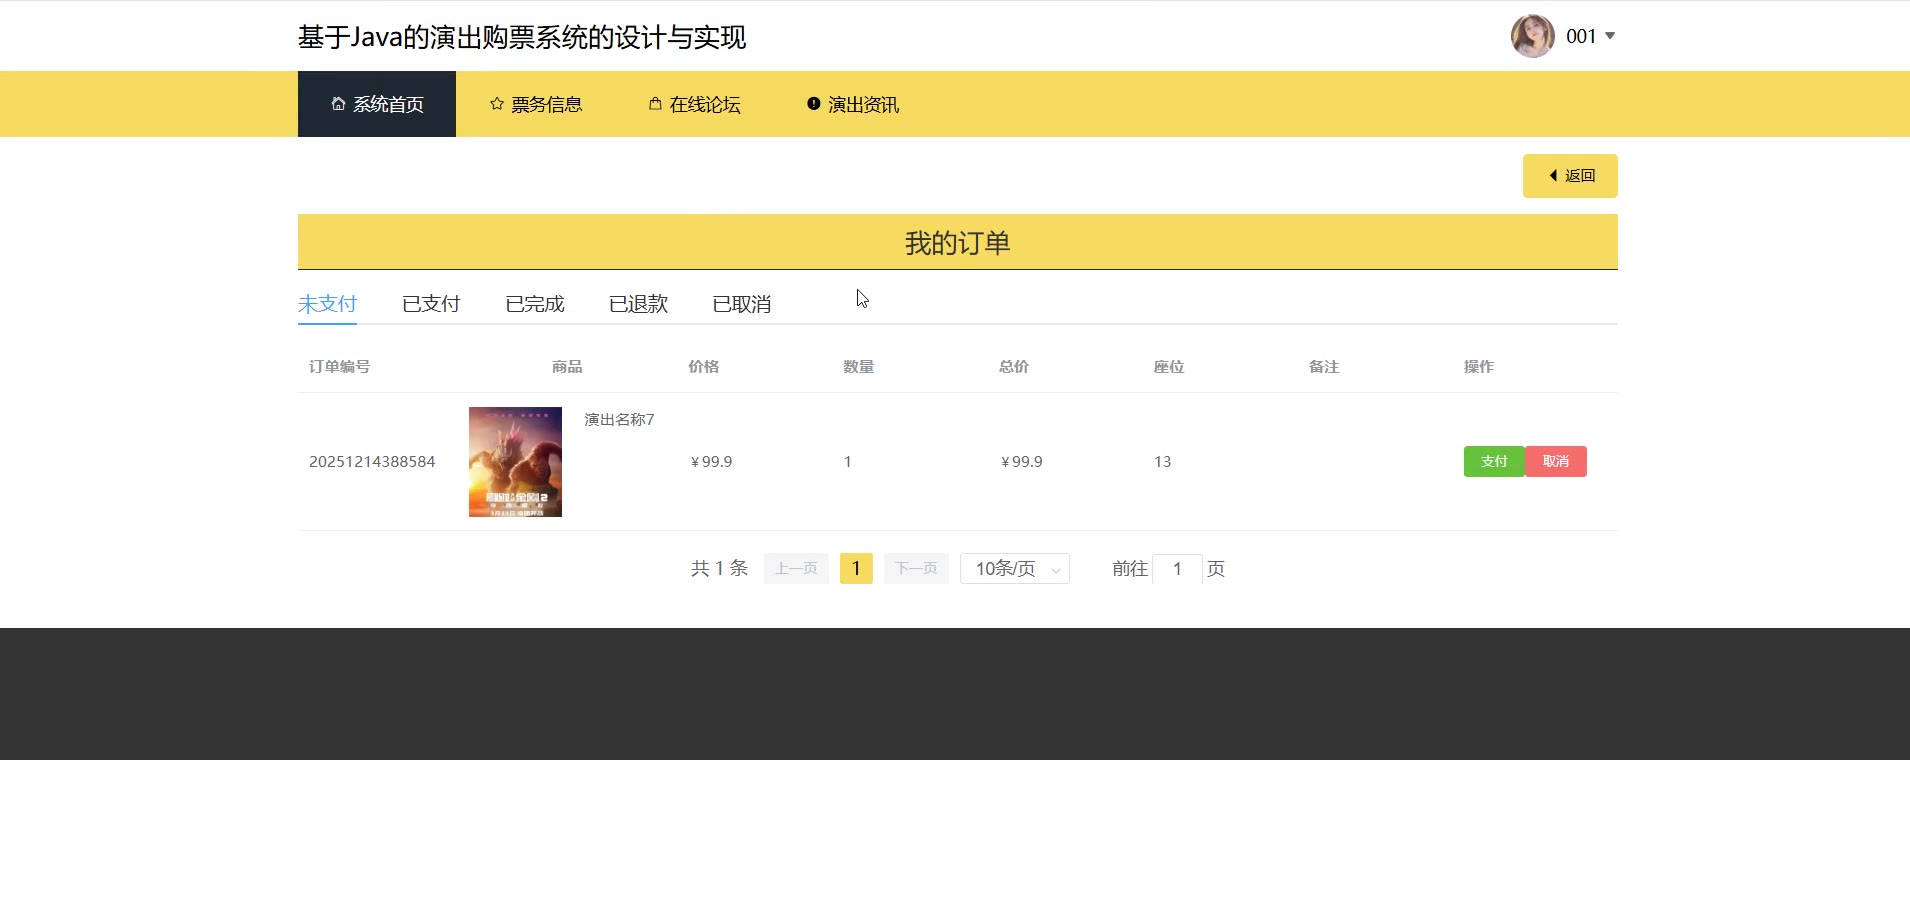Select page 1 in pagination
The width and height of the screenshot is (1910, 918).
click(x=856, y=569)
